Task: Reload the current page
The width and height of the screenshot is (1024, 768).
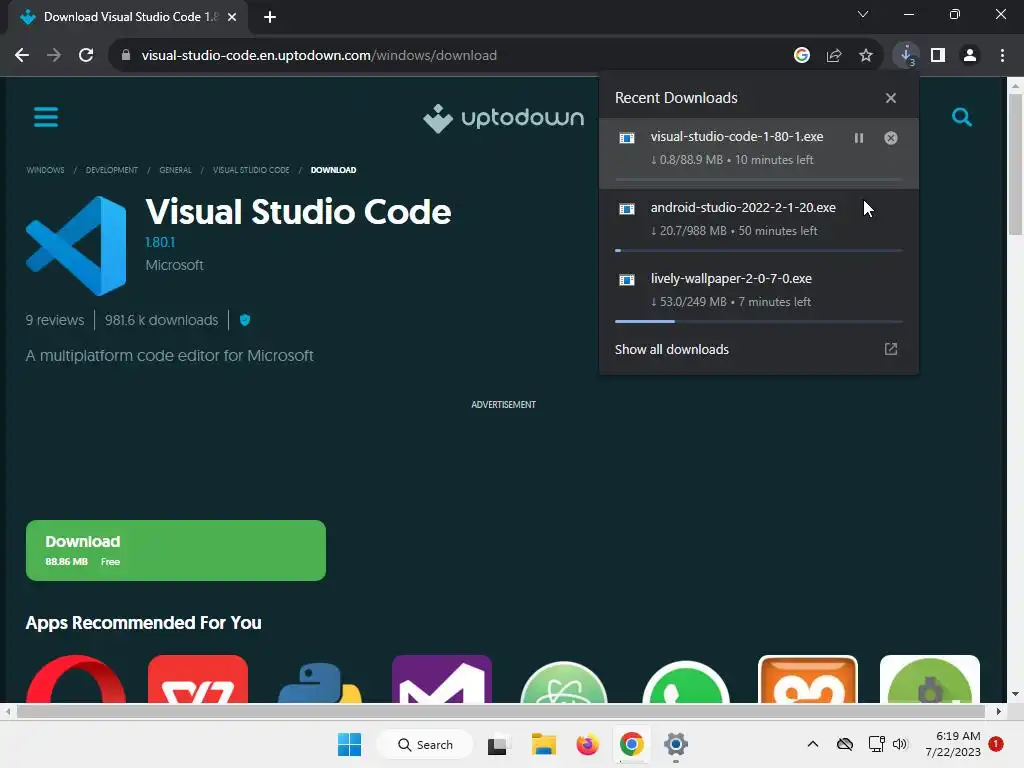Action: [86, 56]
